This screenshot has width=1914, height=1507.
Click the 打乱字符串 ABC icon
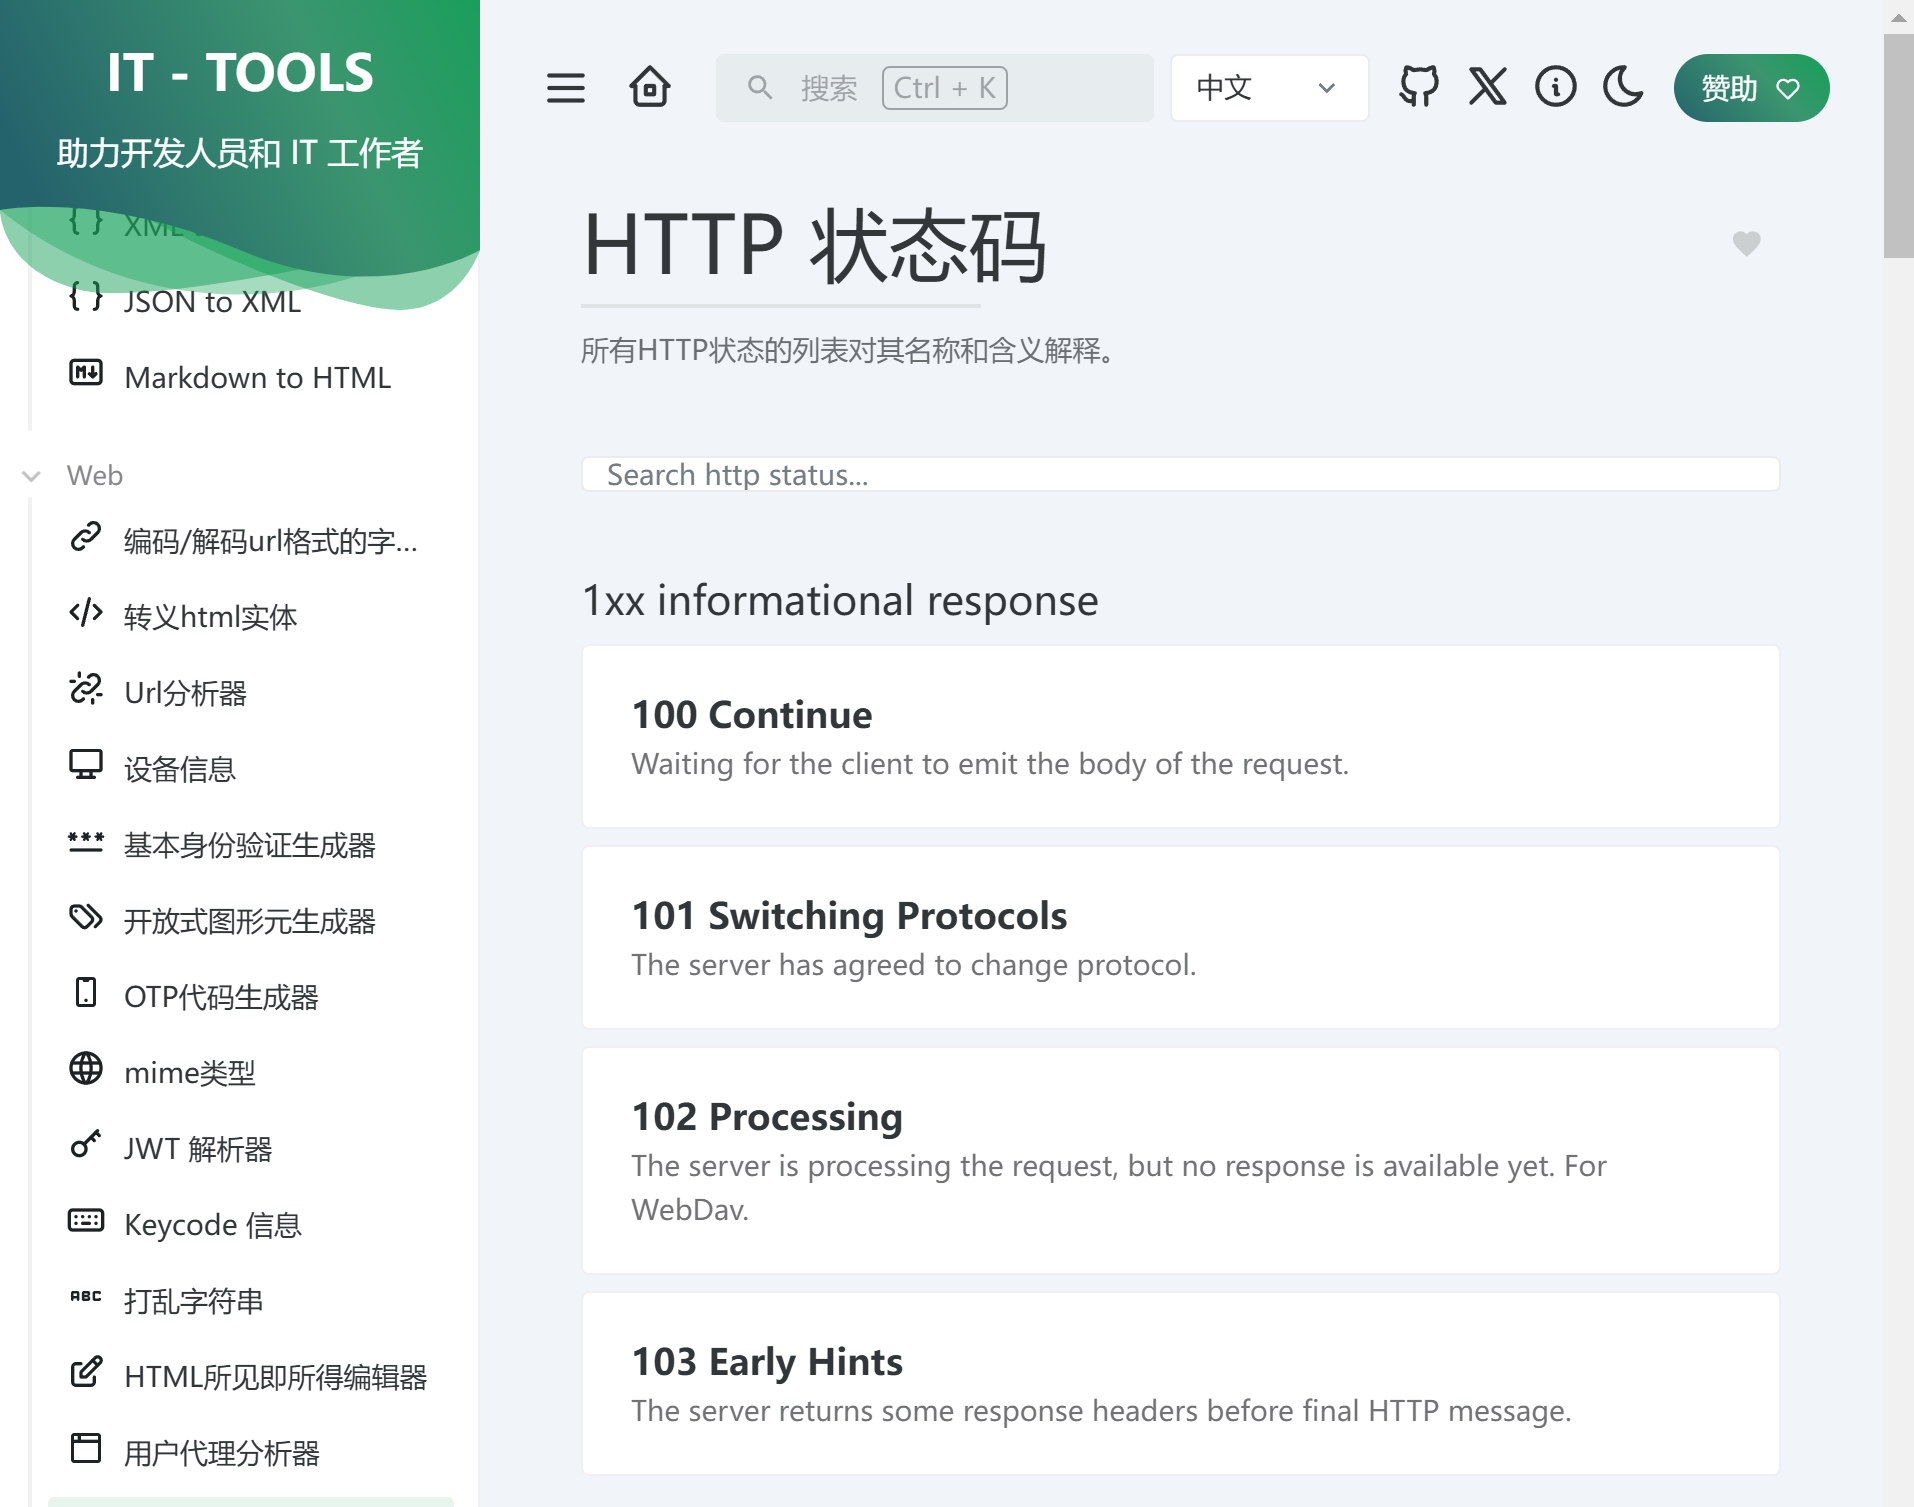point(86,1296)
